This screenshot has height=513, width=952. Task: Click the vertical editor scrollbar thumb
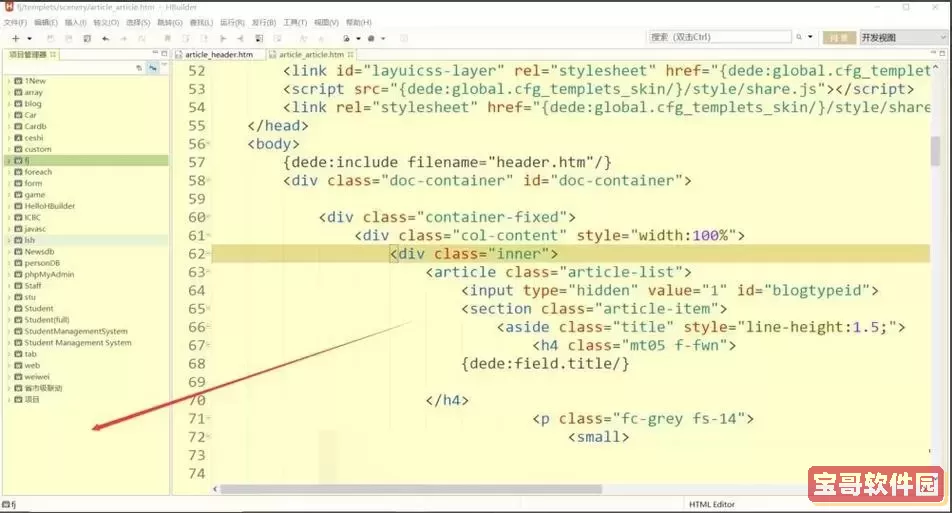click(936, 151)
